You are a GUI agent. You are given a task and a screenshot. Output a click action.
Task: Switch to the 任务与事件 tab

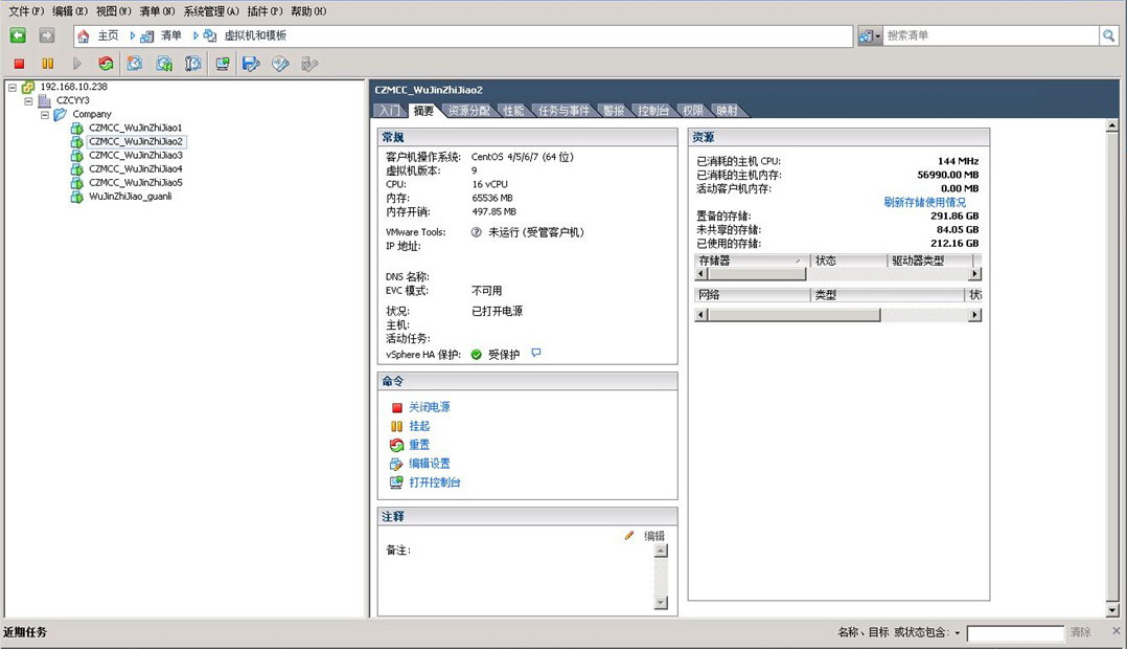click(x=564, y=111)
